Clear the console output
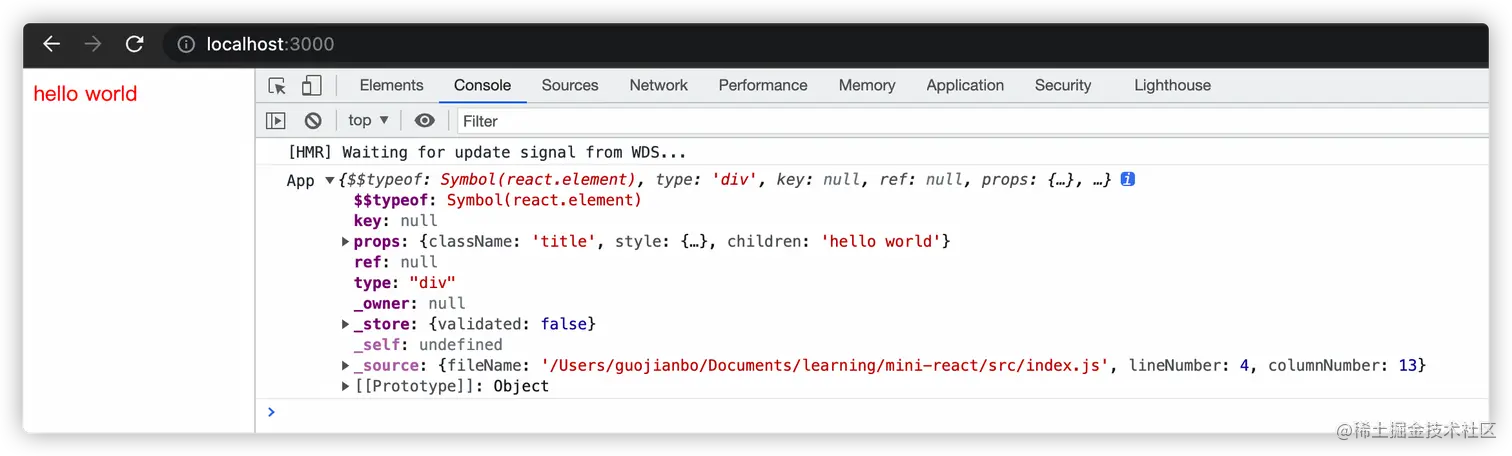The height and width of the screenshot is (456, 1512). (313, 121)
